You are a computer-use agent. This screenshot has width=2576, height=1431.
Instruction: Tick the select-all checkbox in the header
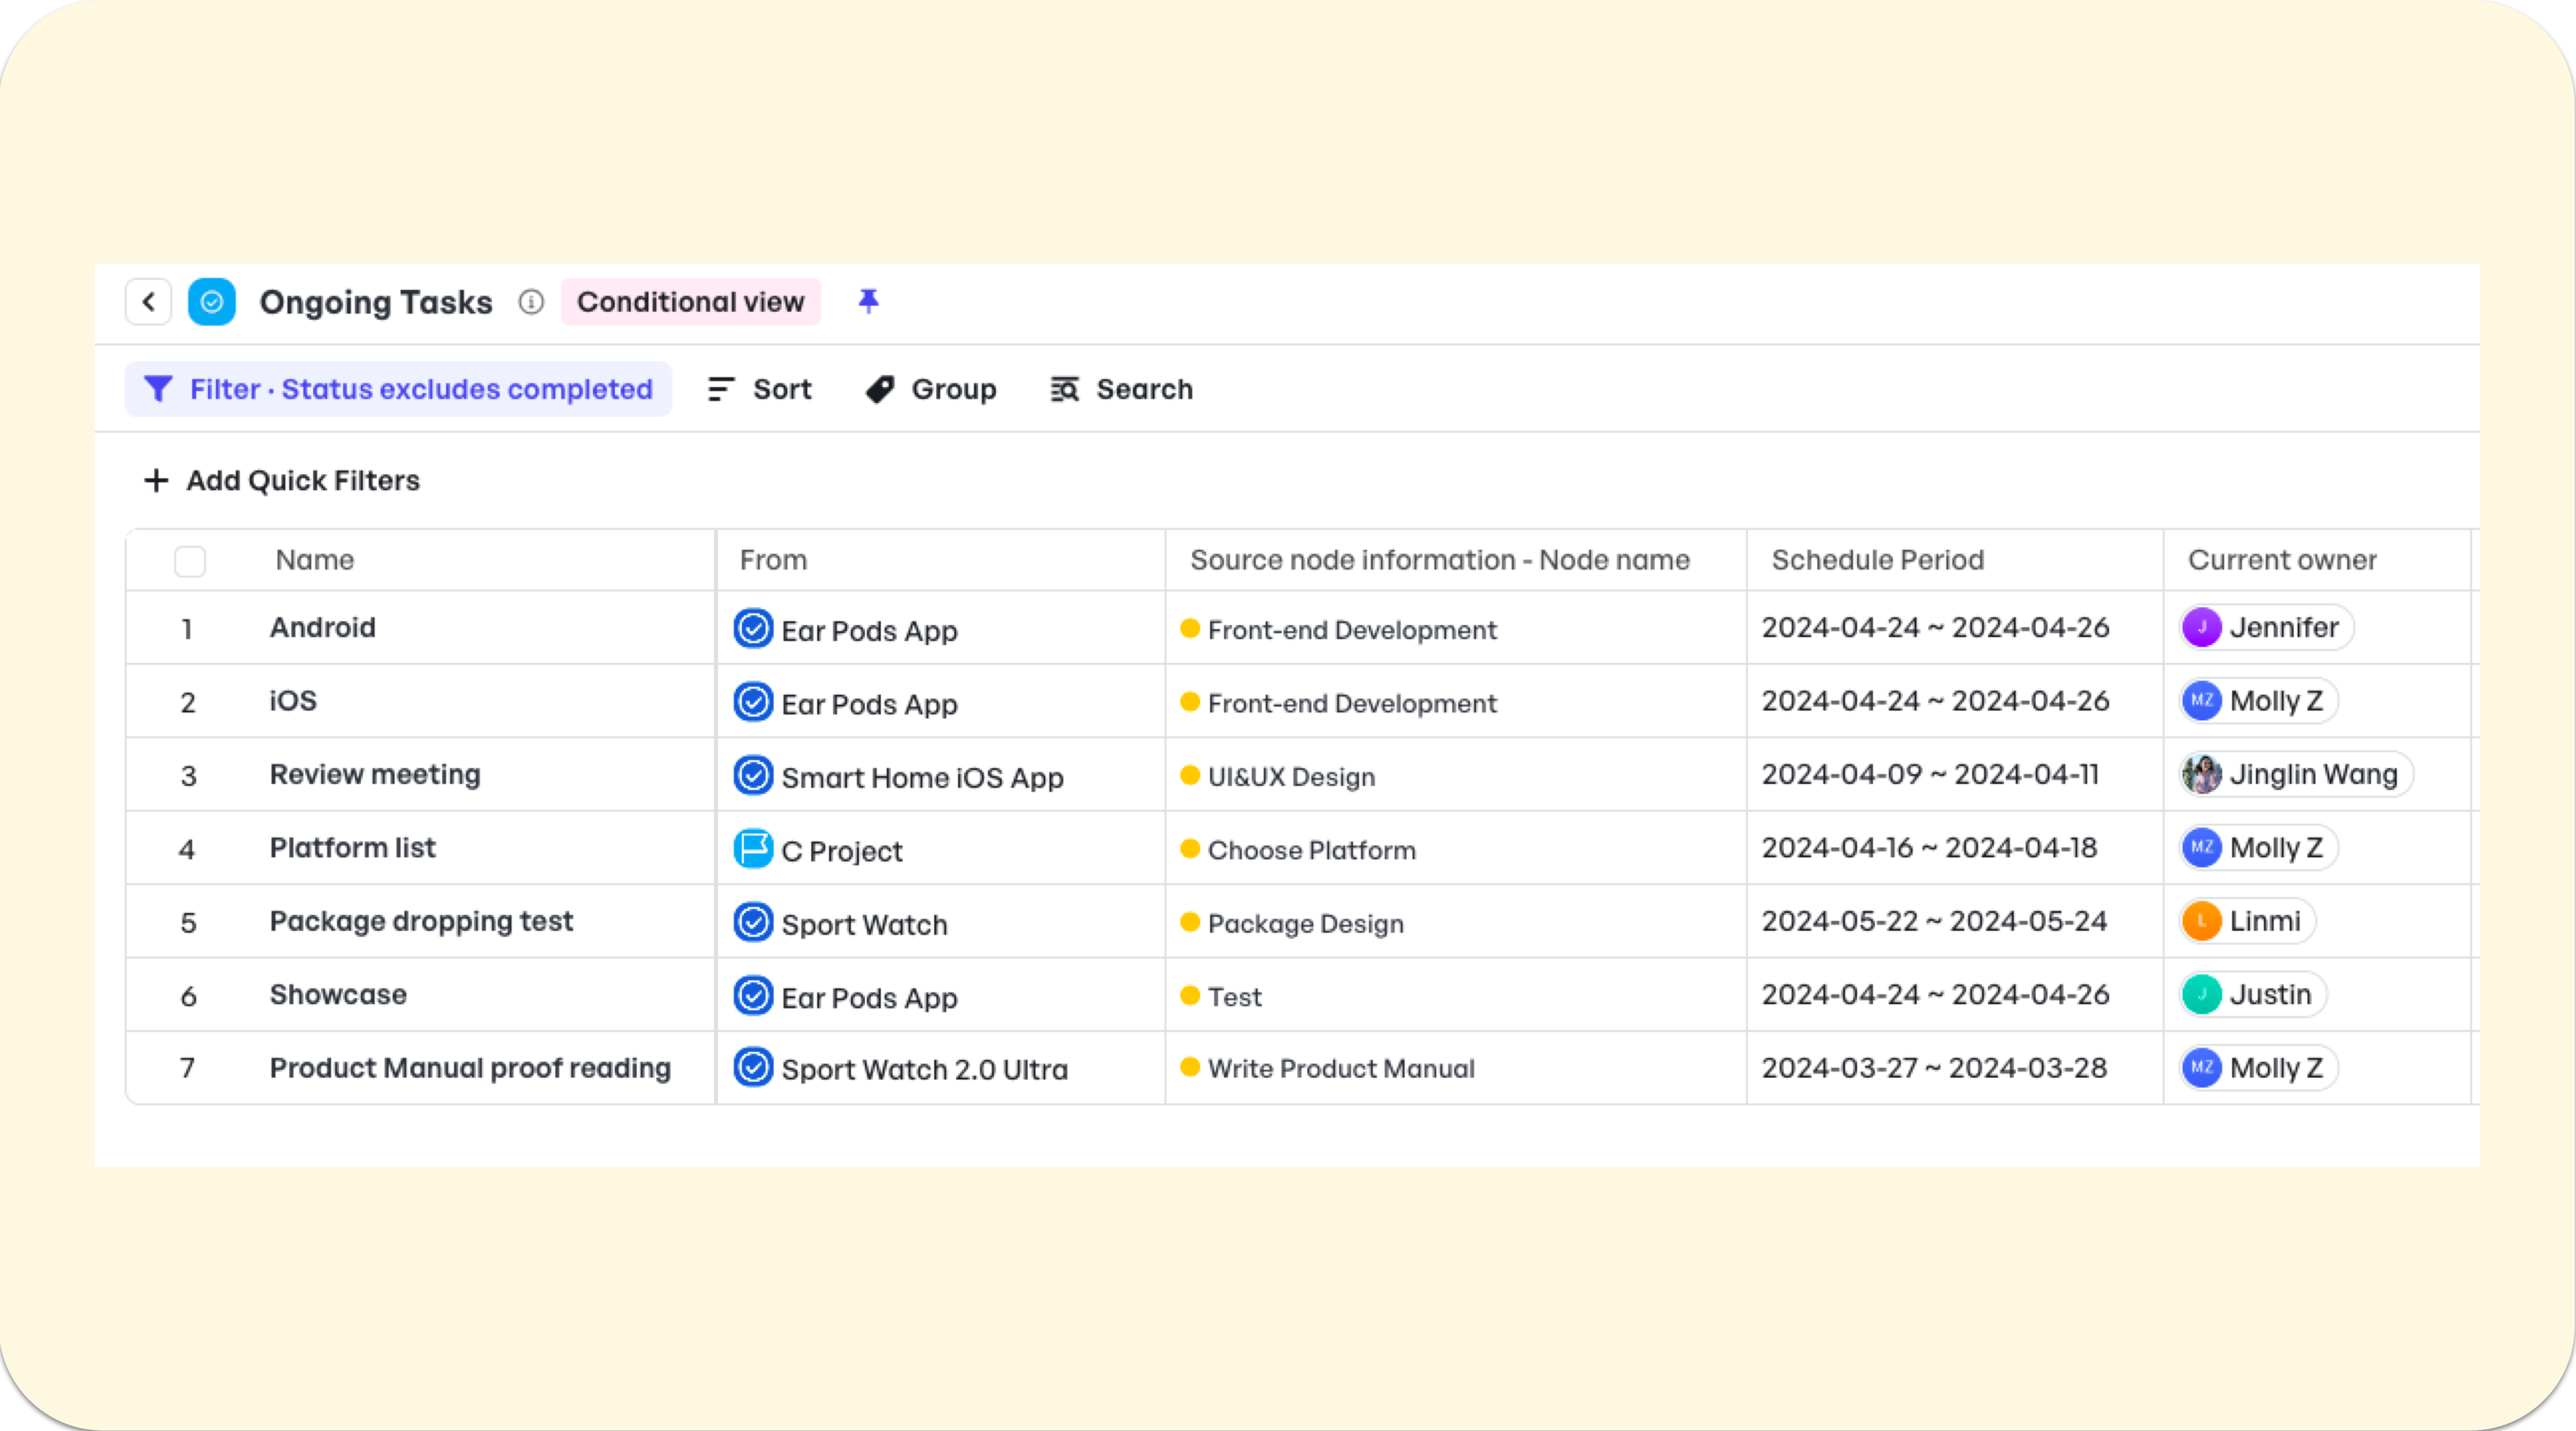[190, 561]
